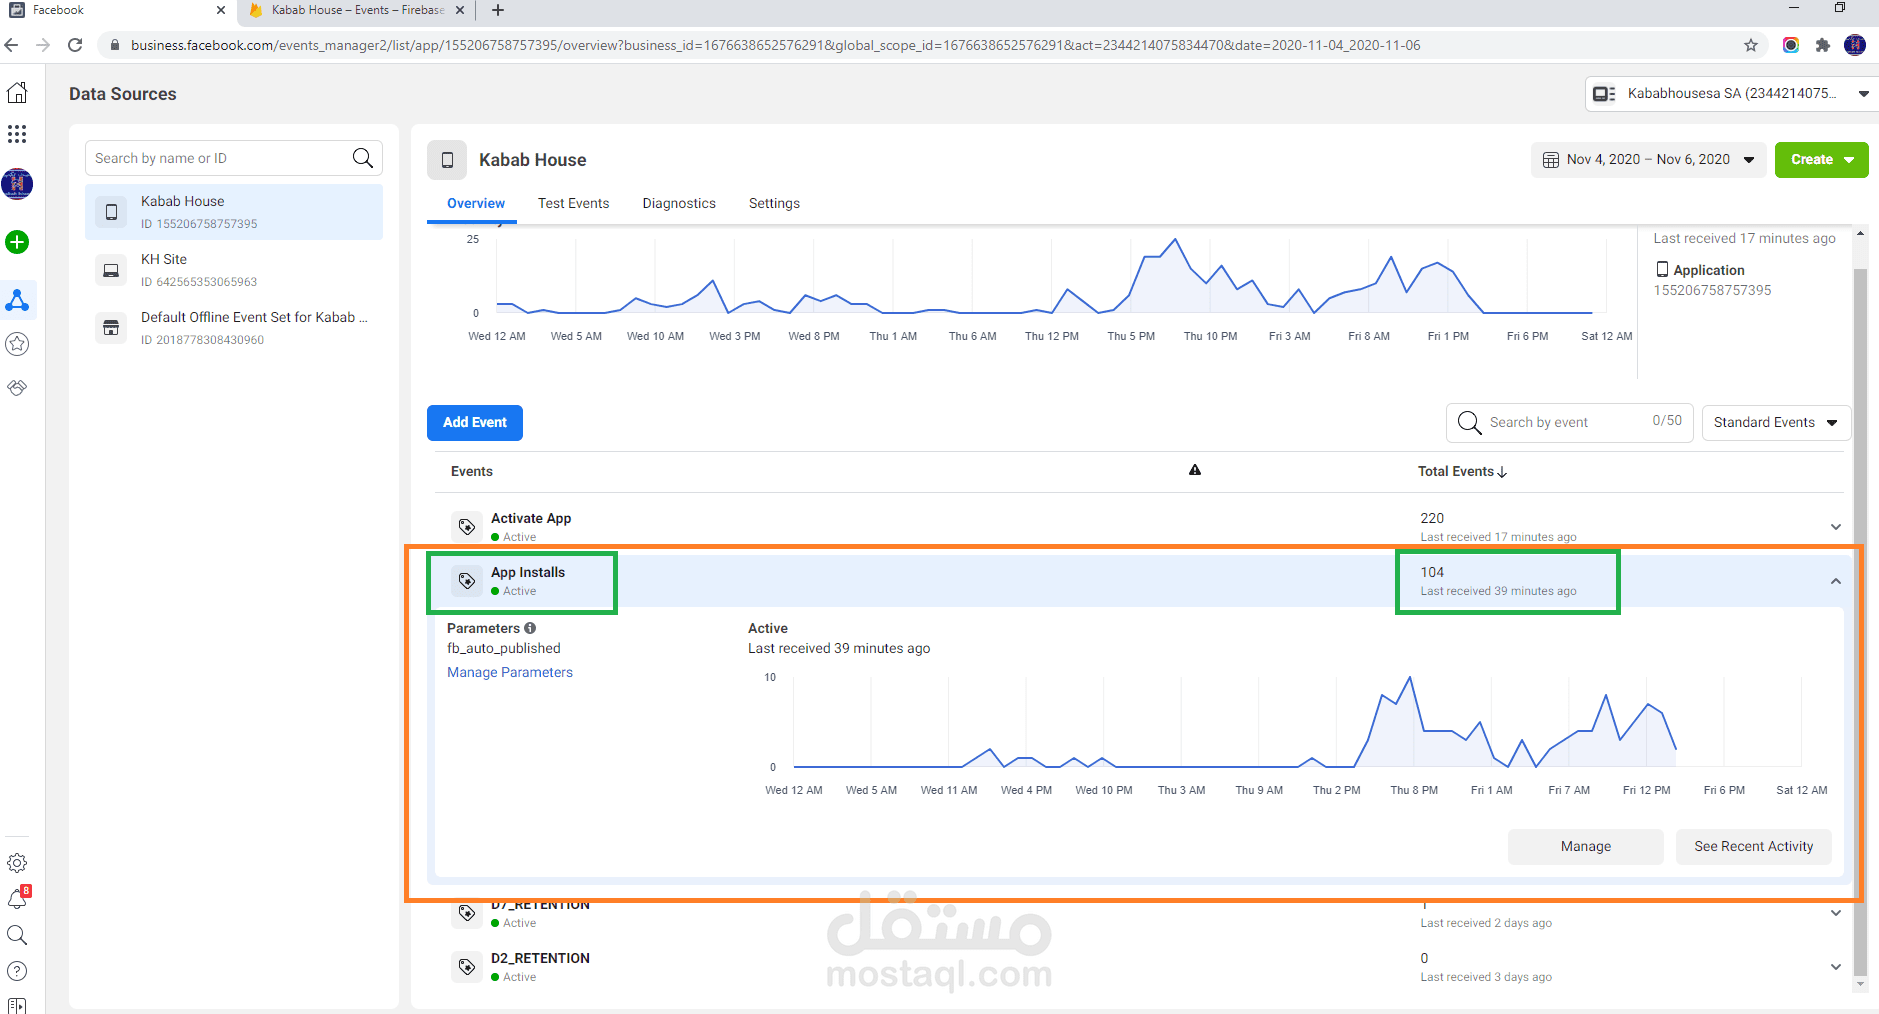This screenshot has height=1014, width=1879.
Task: Click the tag icon for Activate App
Action: [x=467, y=526]
